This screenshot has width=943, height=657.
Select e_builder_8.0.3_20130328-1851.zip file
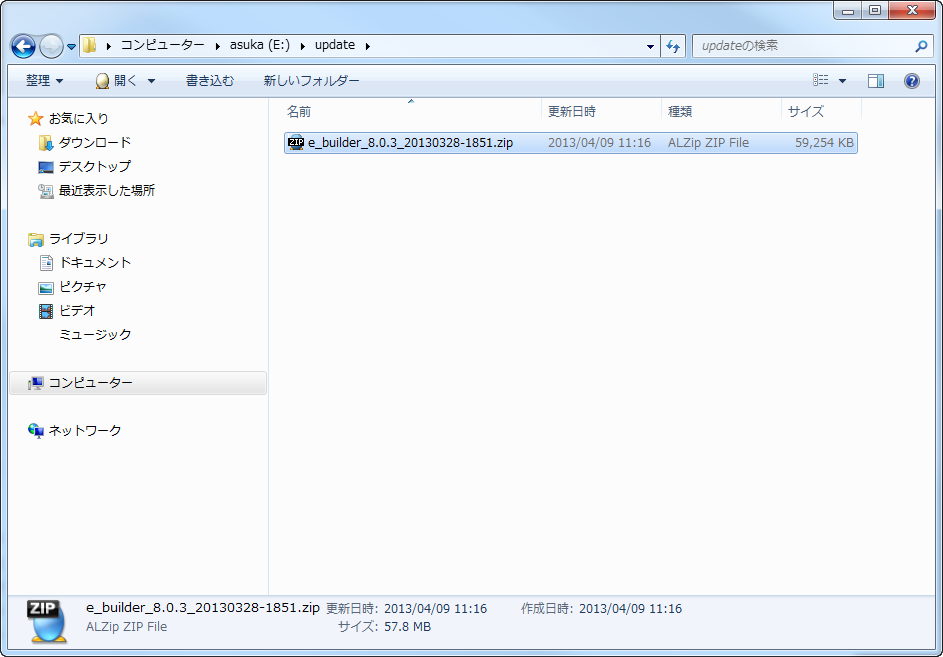(571, 143)
